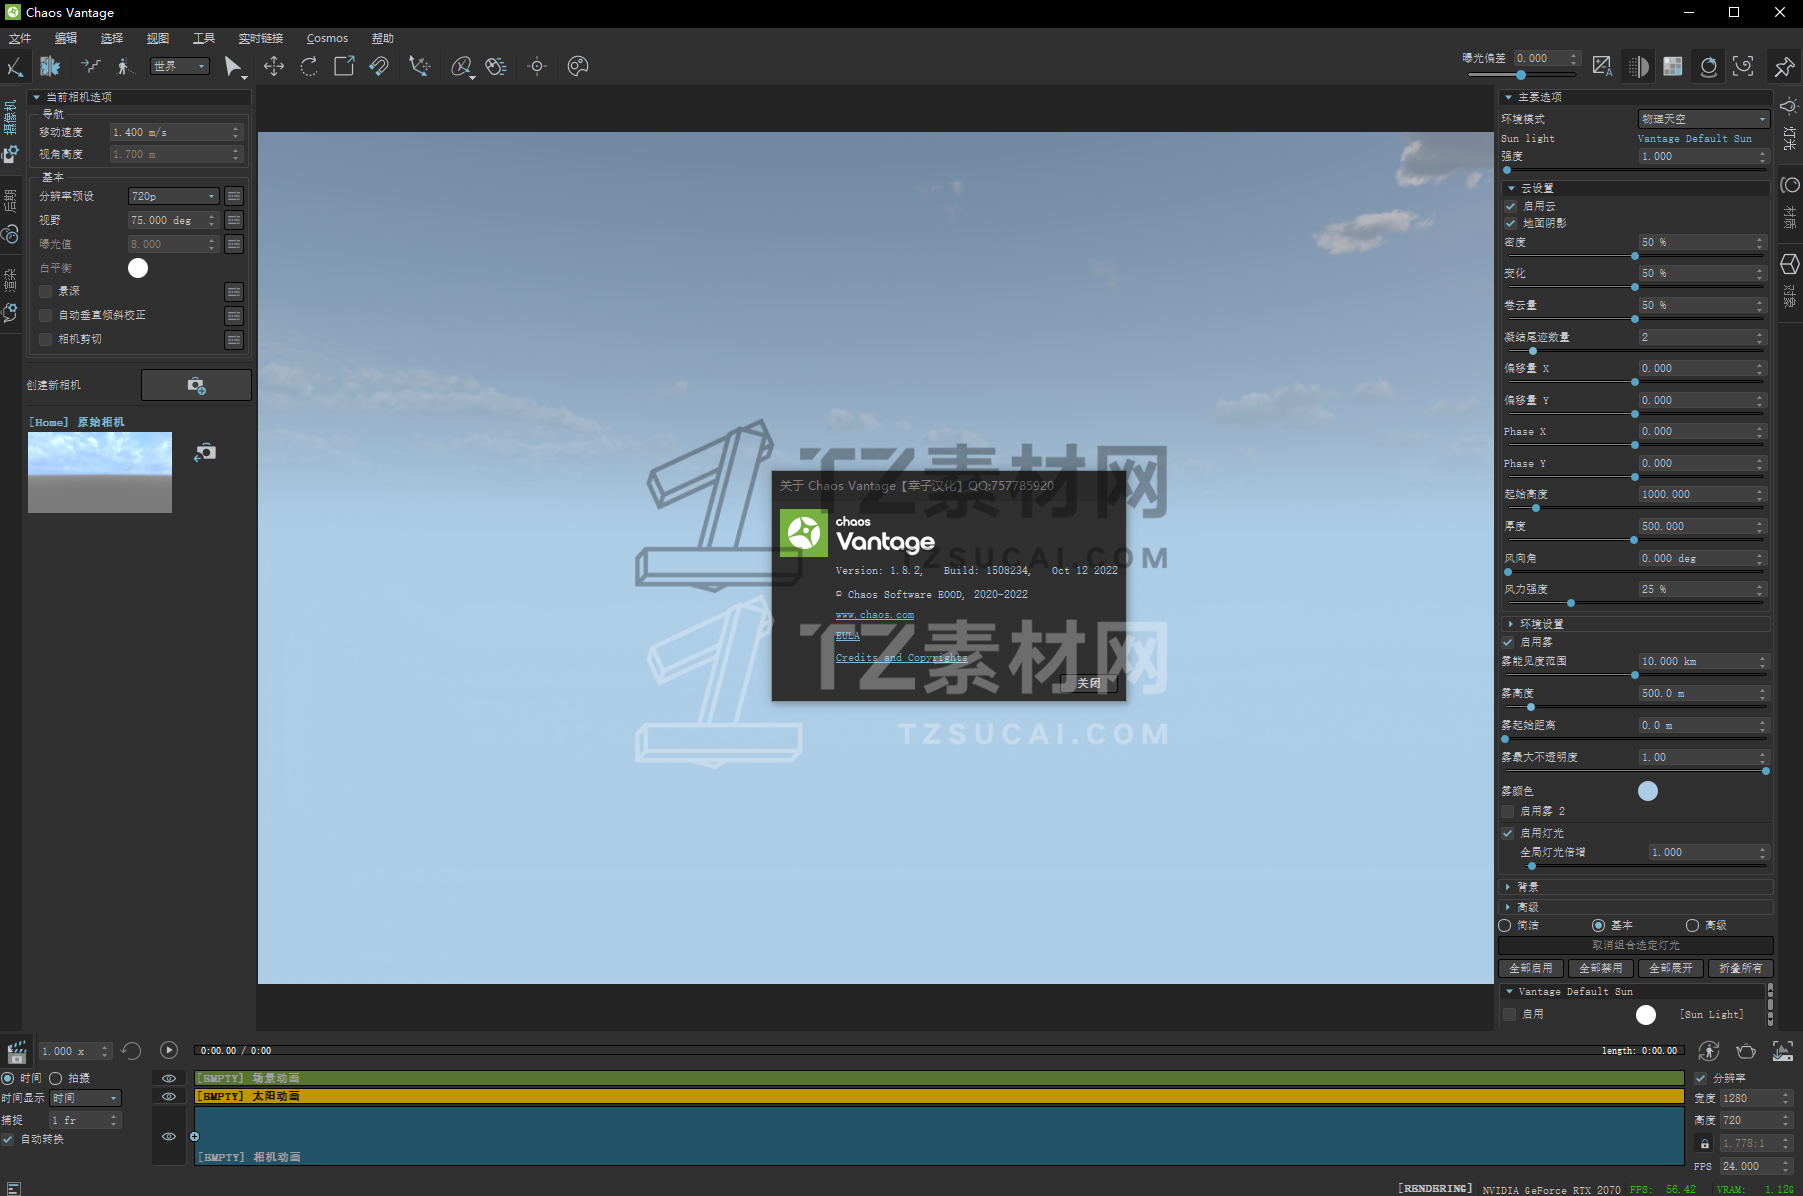This screenshot has width=1803, height=1196.
Task: Click the add new camera button
Action: pos(196,385)
